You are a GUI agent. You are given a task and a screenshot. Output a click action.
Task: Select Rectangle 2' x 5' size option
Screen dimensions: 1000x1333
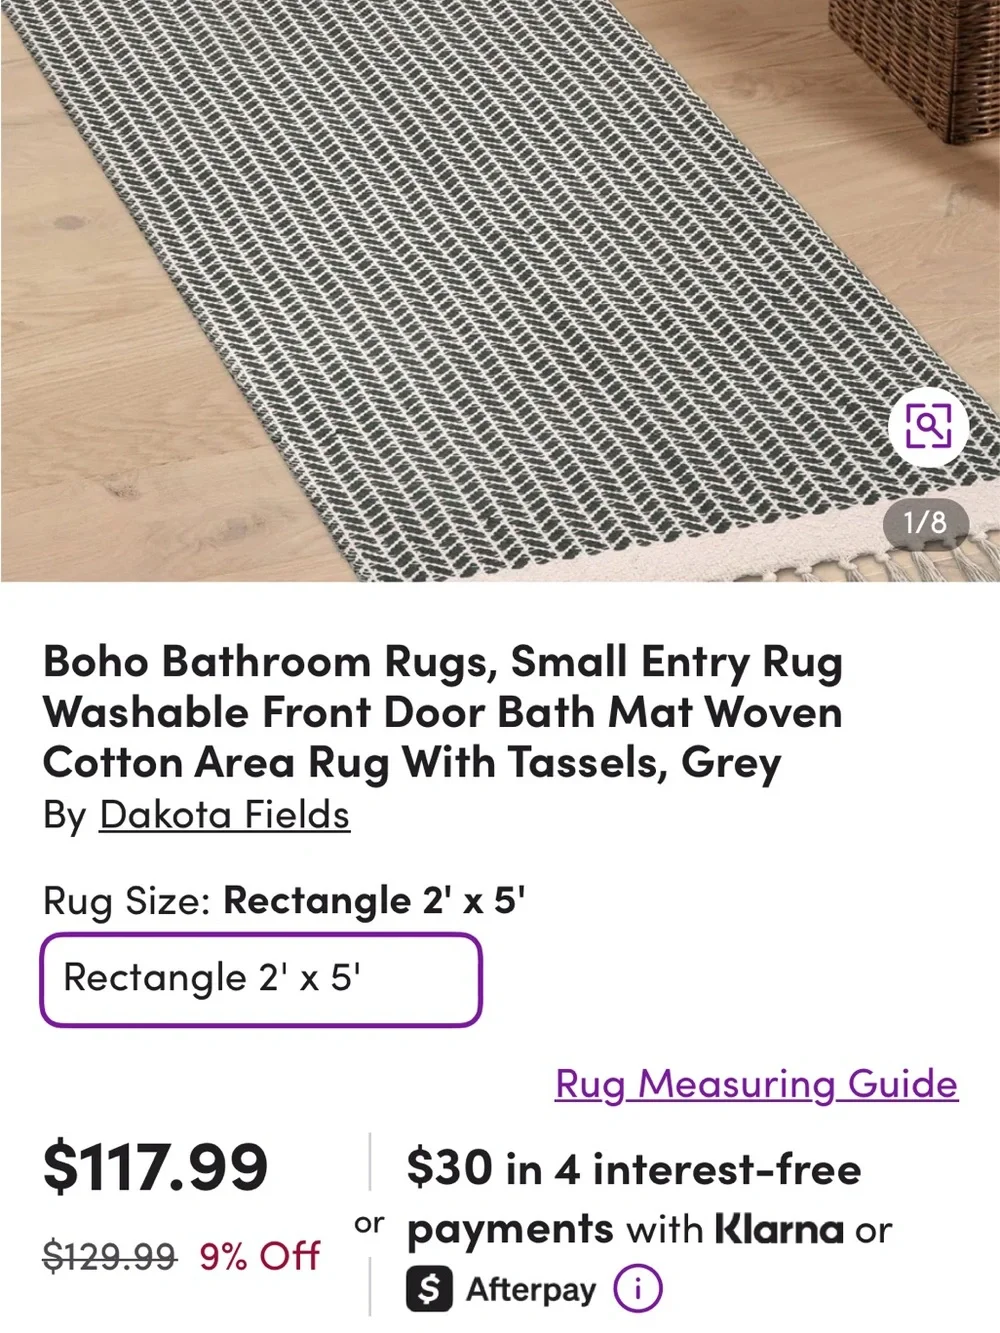tap(261, 980)
